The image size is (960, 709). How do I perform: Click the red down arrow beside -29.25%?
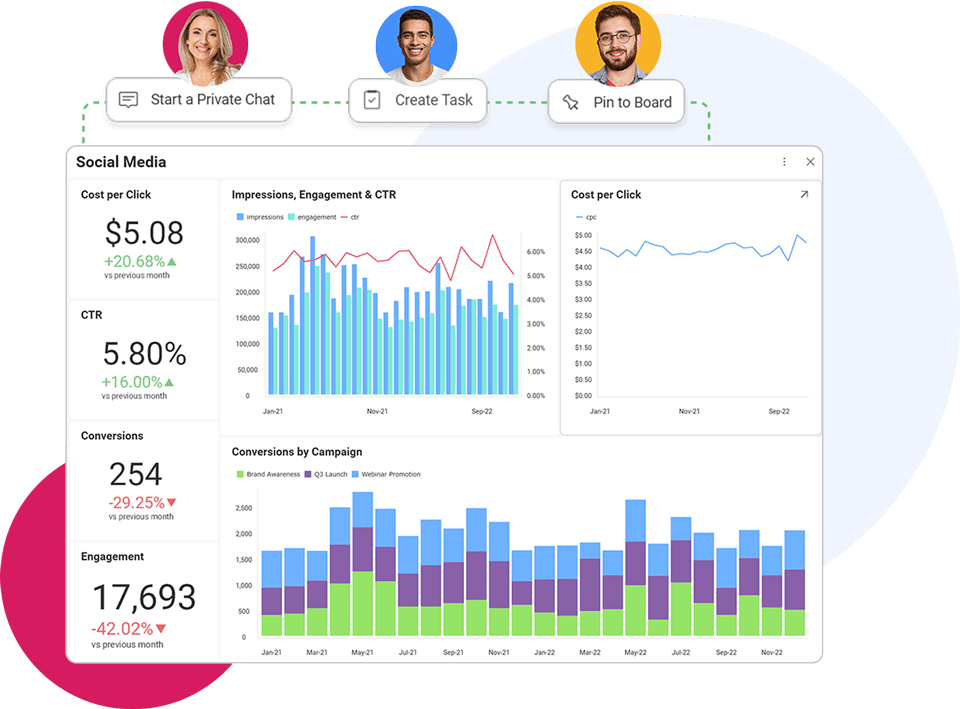point(171,503)
